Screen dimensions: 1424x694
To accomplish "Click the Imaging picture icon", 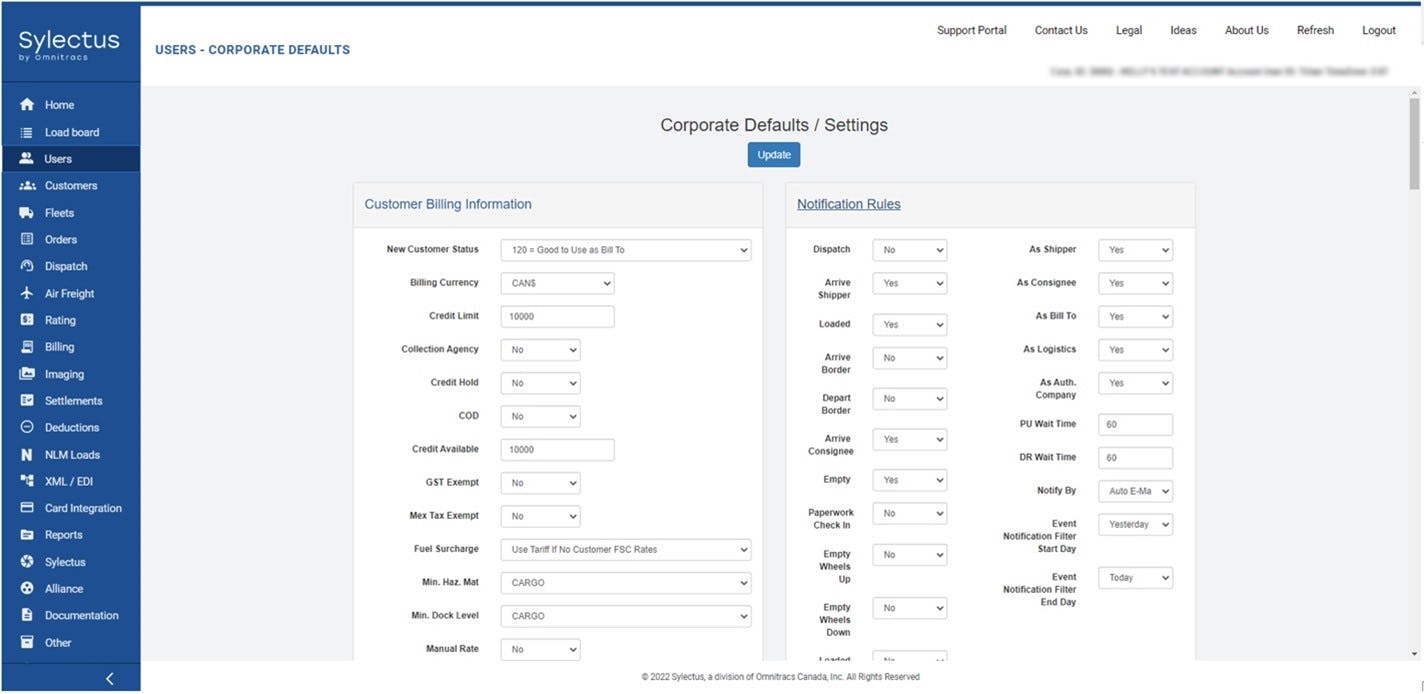I will pos(27,374).
